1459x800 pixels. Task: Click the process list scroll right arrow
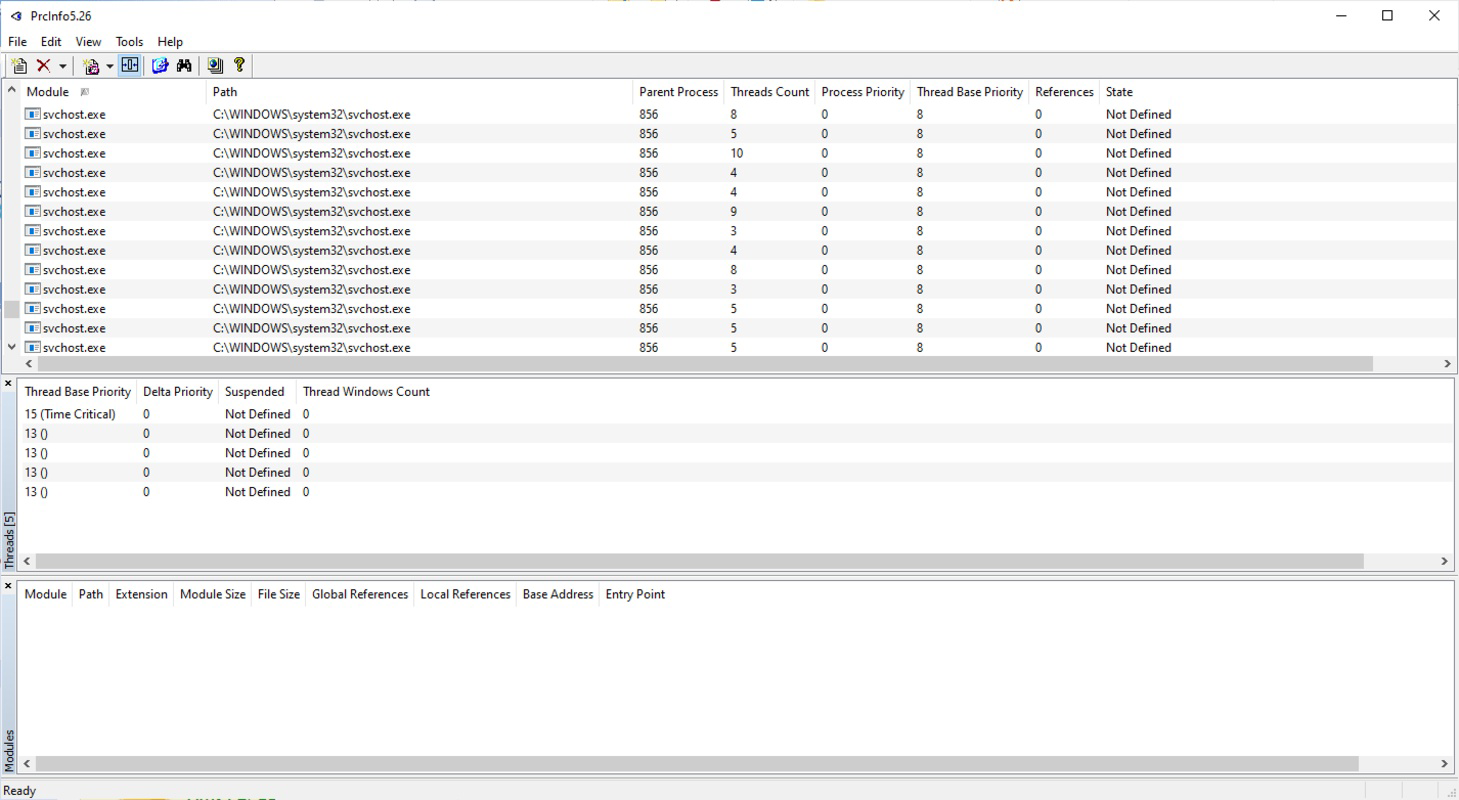click(x=1447, y=364)
